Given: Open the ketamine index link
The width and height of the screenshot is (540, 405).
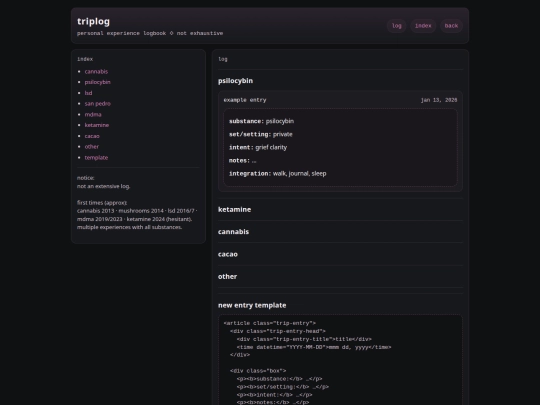Looking at the screenshot, I should [97, 125].
